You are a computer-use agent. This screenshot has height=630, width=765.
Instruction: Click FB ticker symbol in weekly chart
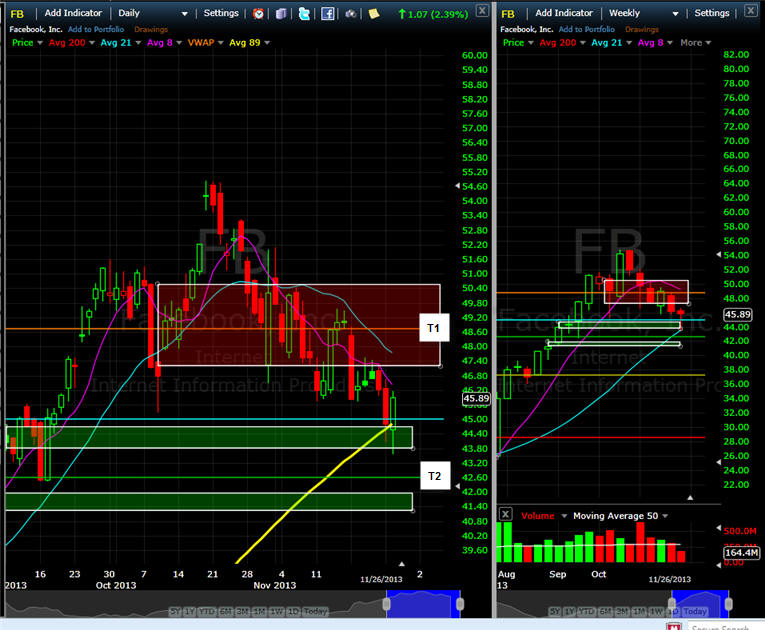pyautogui.click(x=508, y=14)
